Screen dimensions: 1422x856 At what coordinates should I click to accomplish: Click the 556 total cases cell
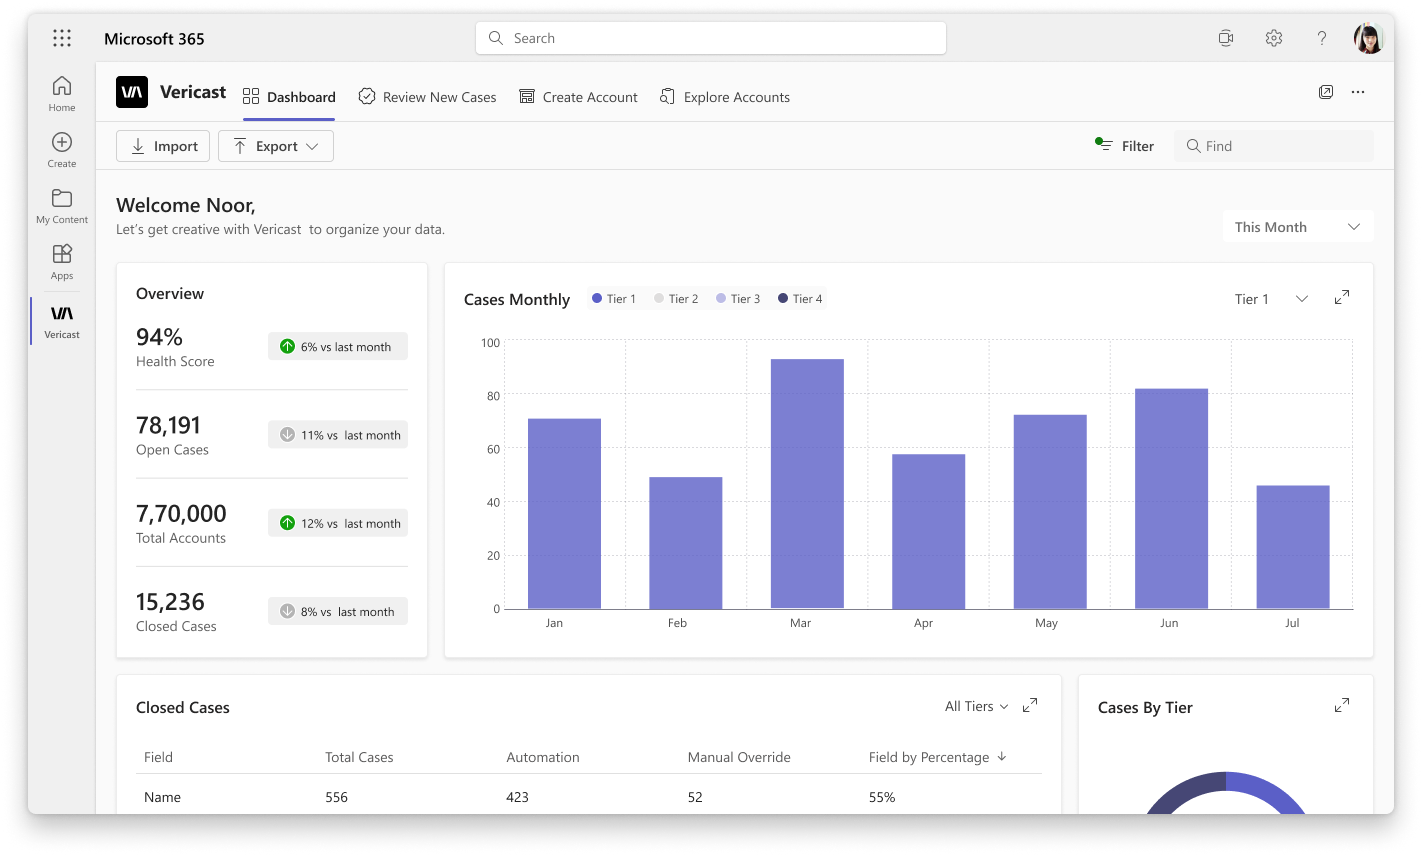(336, 797)
